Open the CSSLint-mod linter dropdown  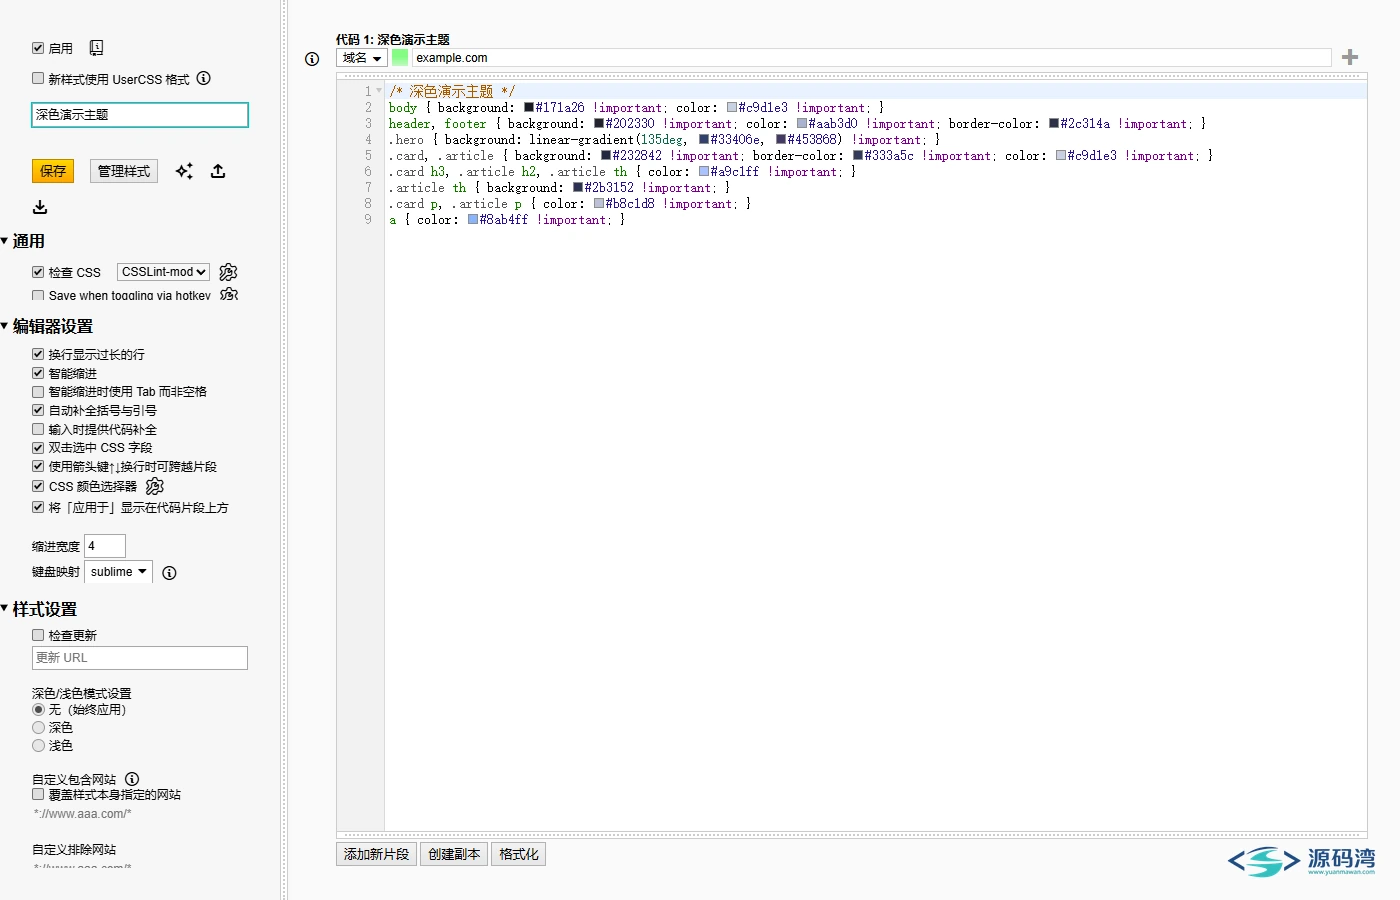[164, 272]
